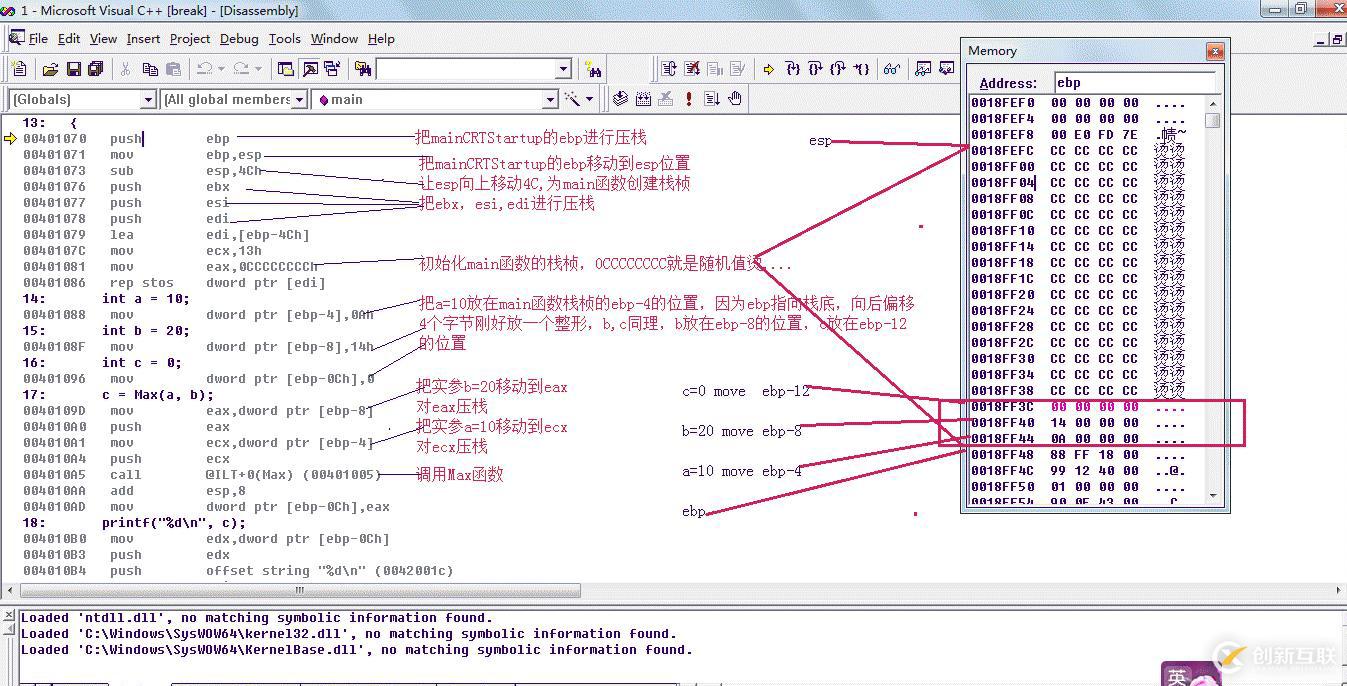Open QuickWatch with the glasses icon
Screen dimensions: 1347x686
pos(892,69)
